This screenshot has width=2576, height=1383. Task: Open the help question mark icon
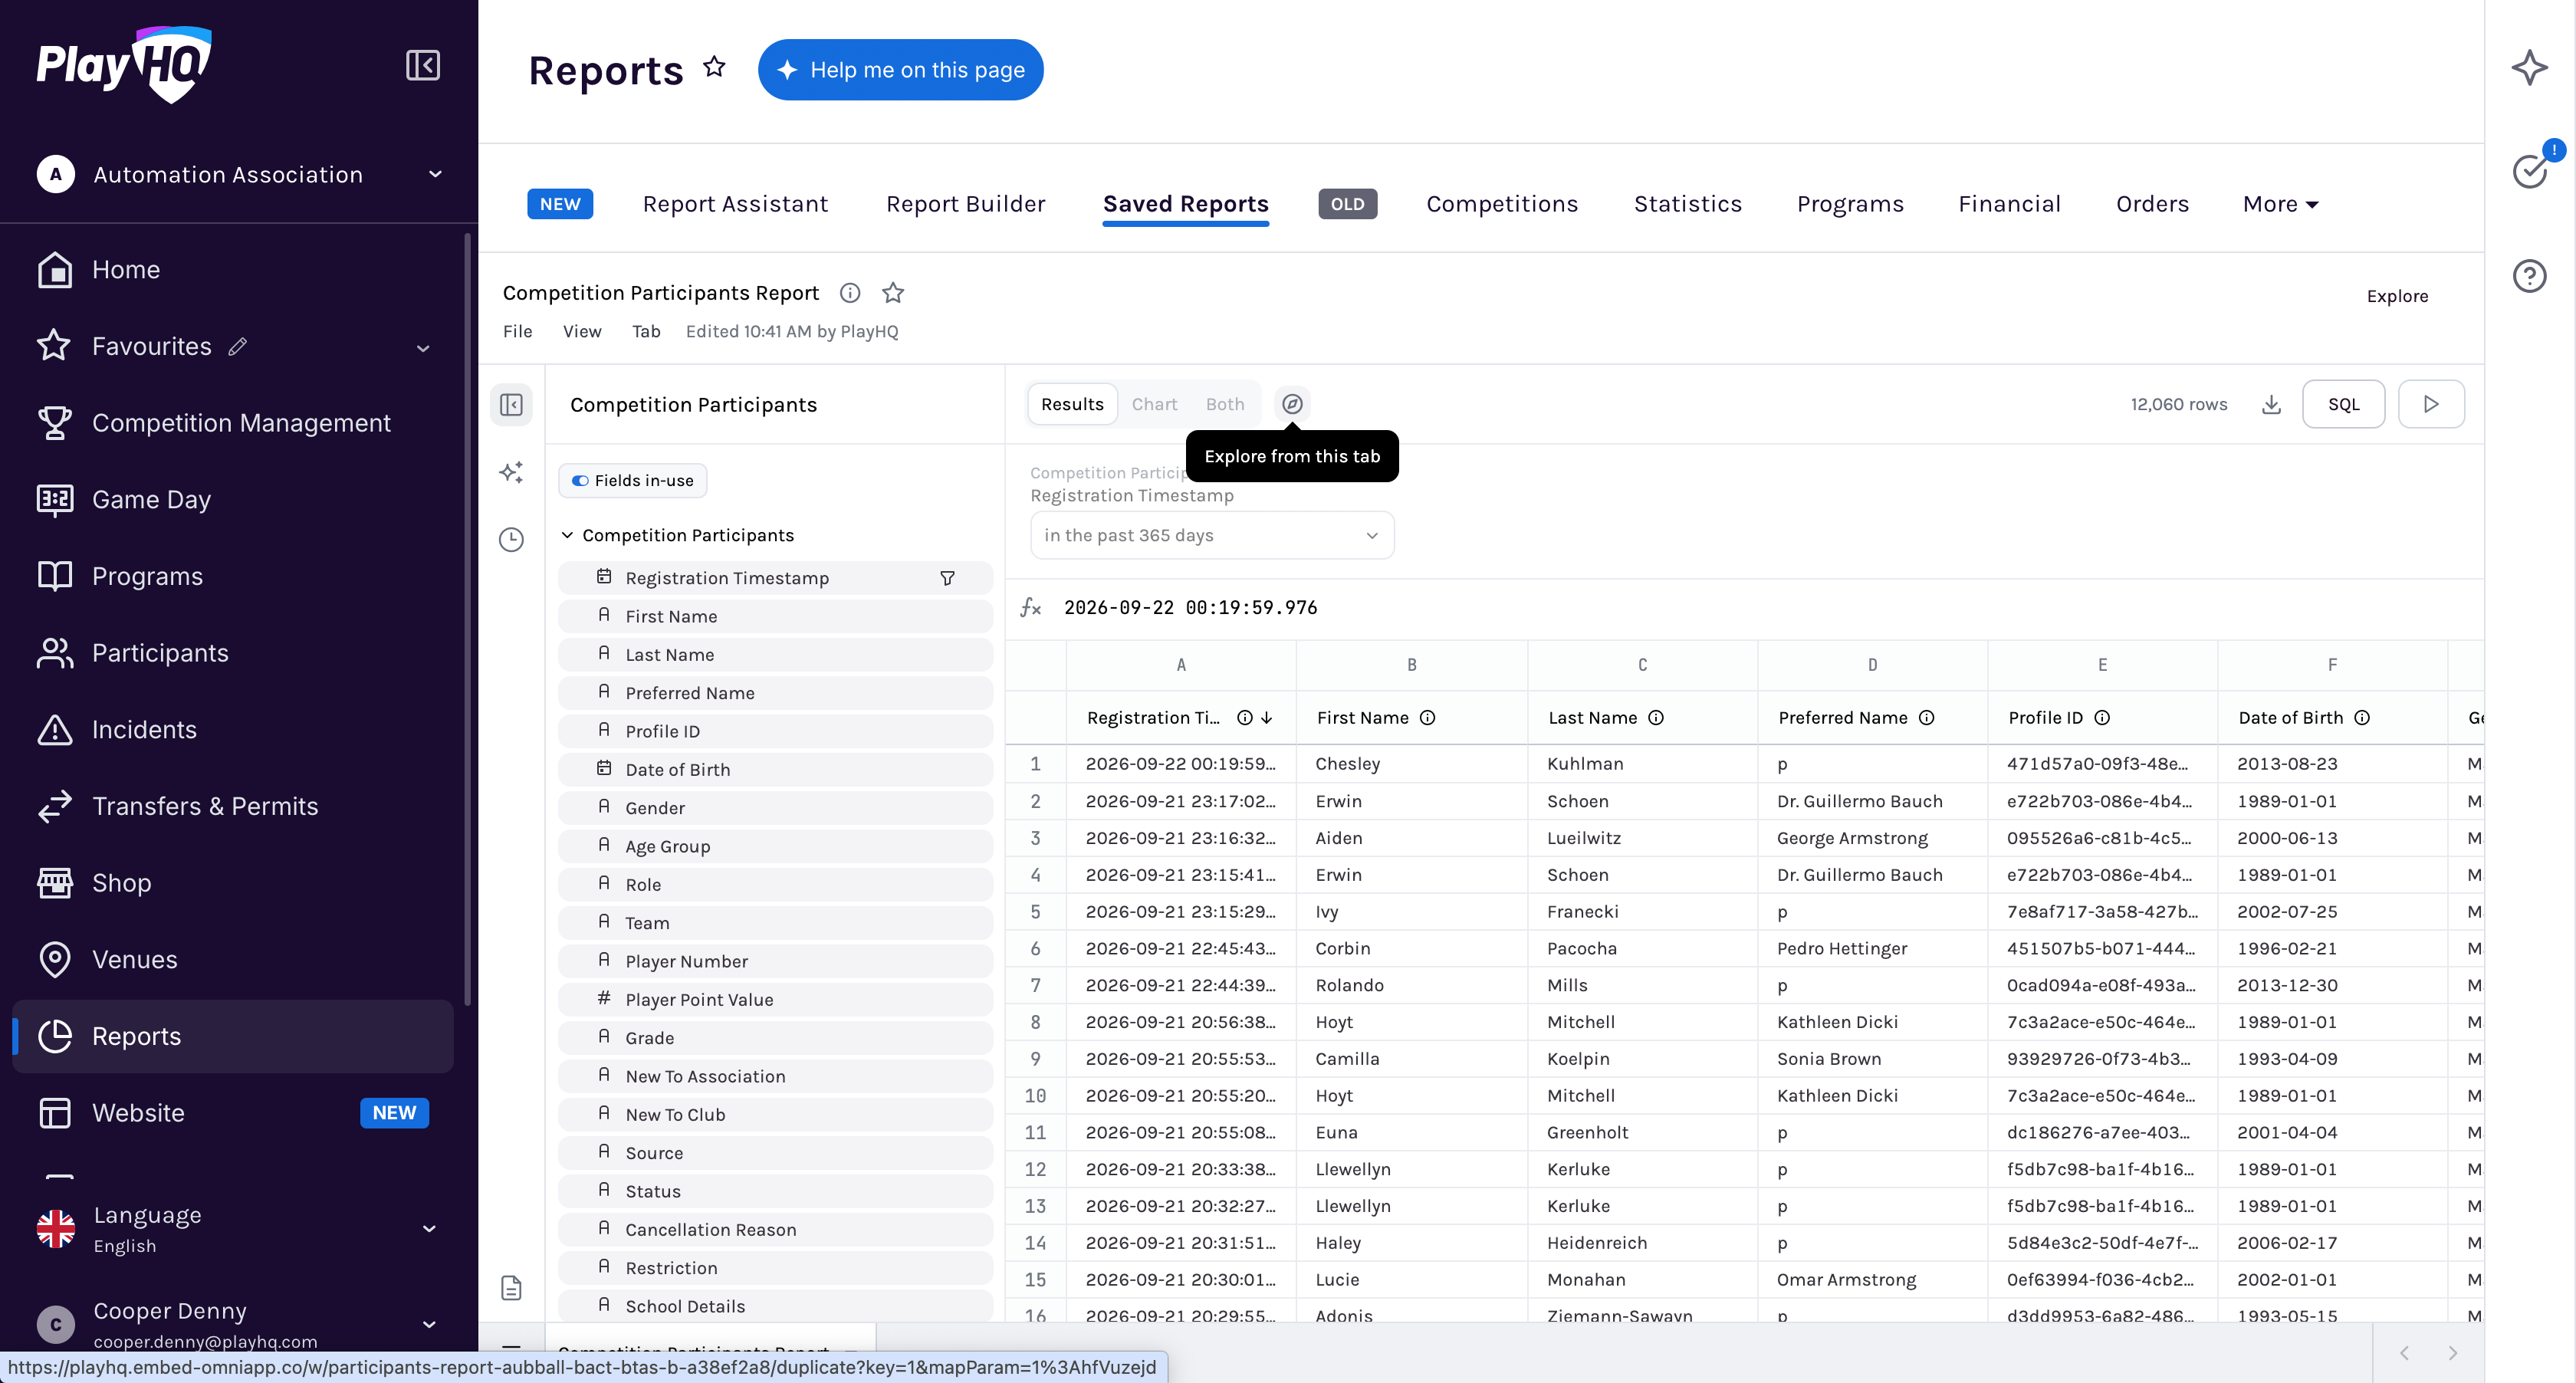click(x=2529, y=275)
